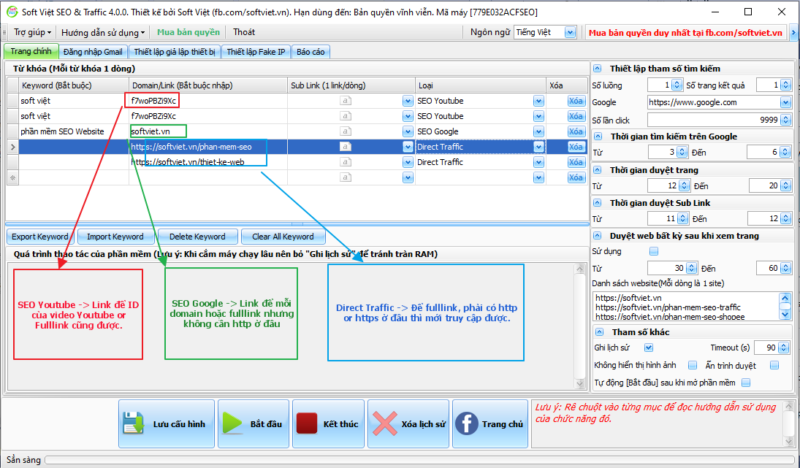This screenshot has width=800, height=468.
Task: Click Xóa for first soft việt row
Action: 576,101
